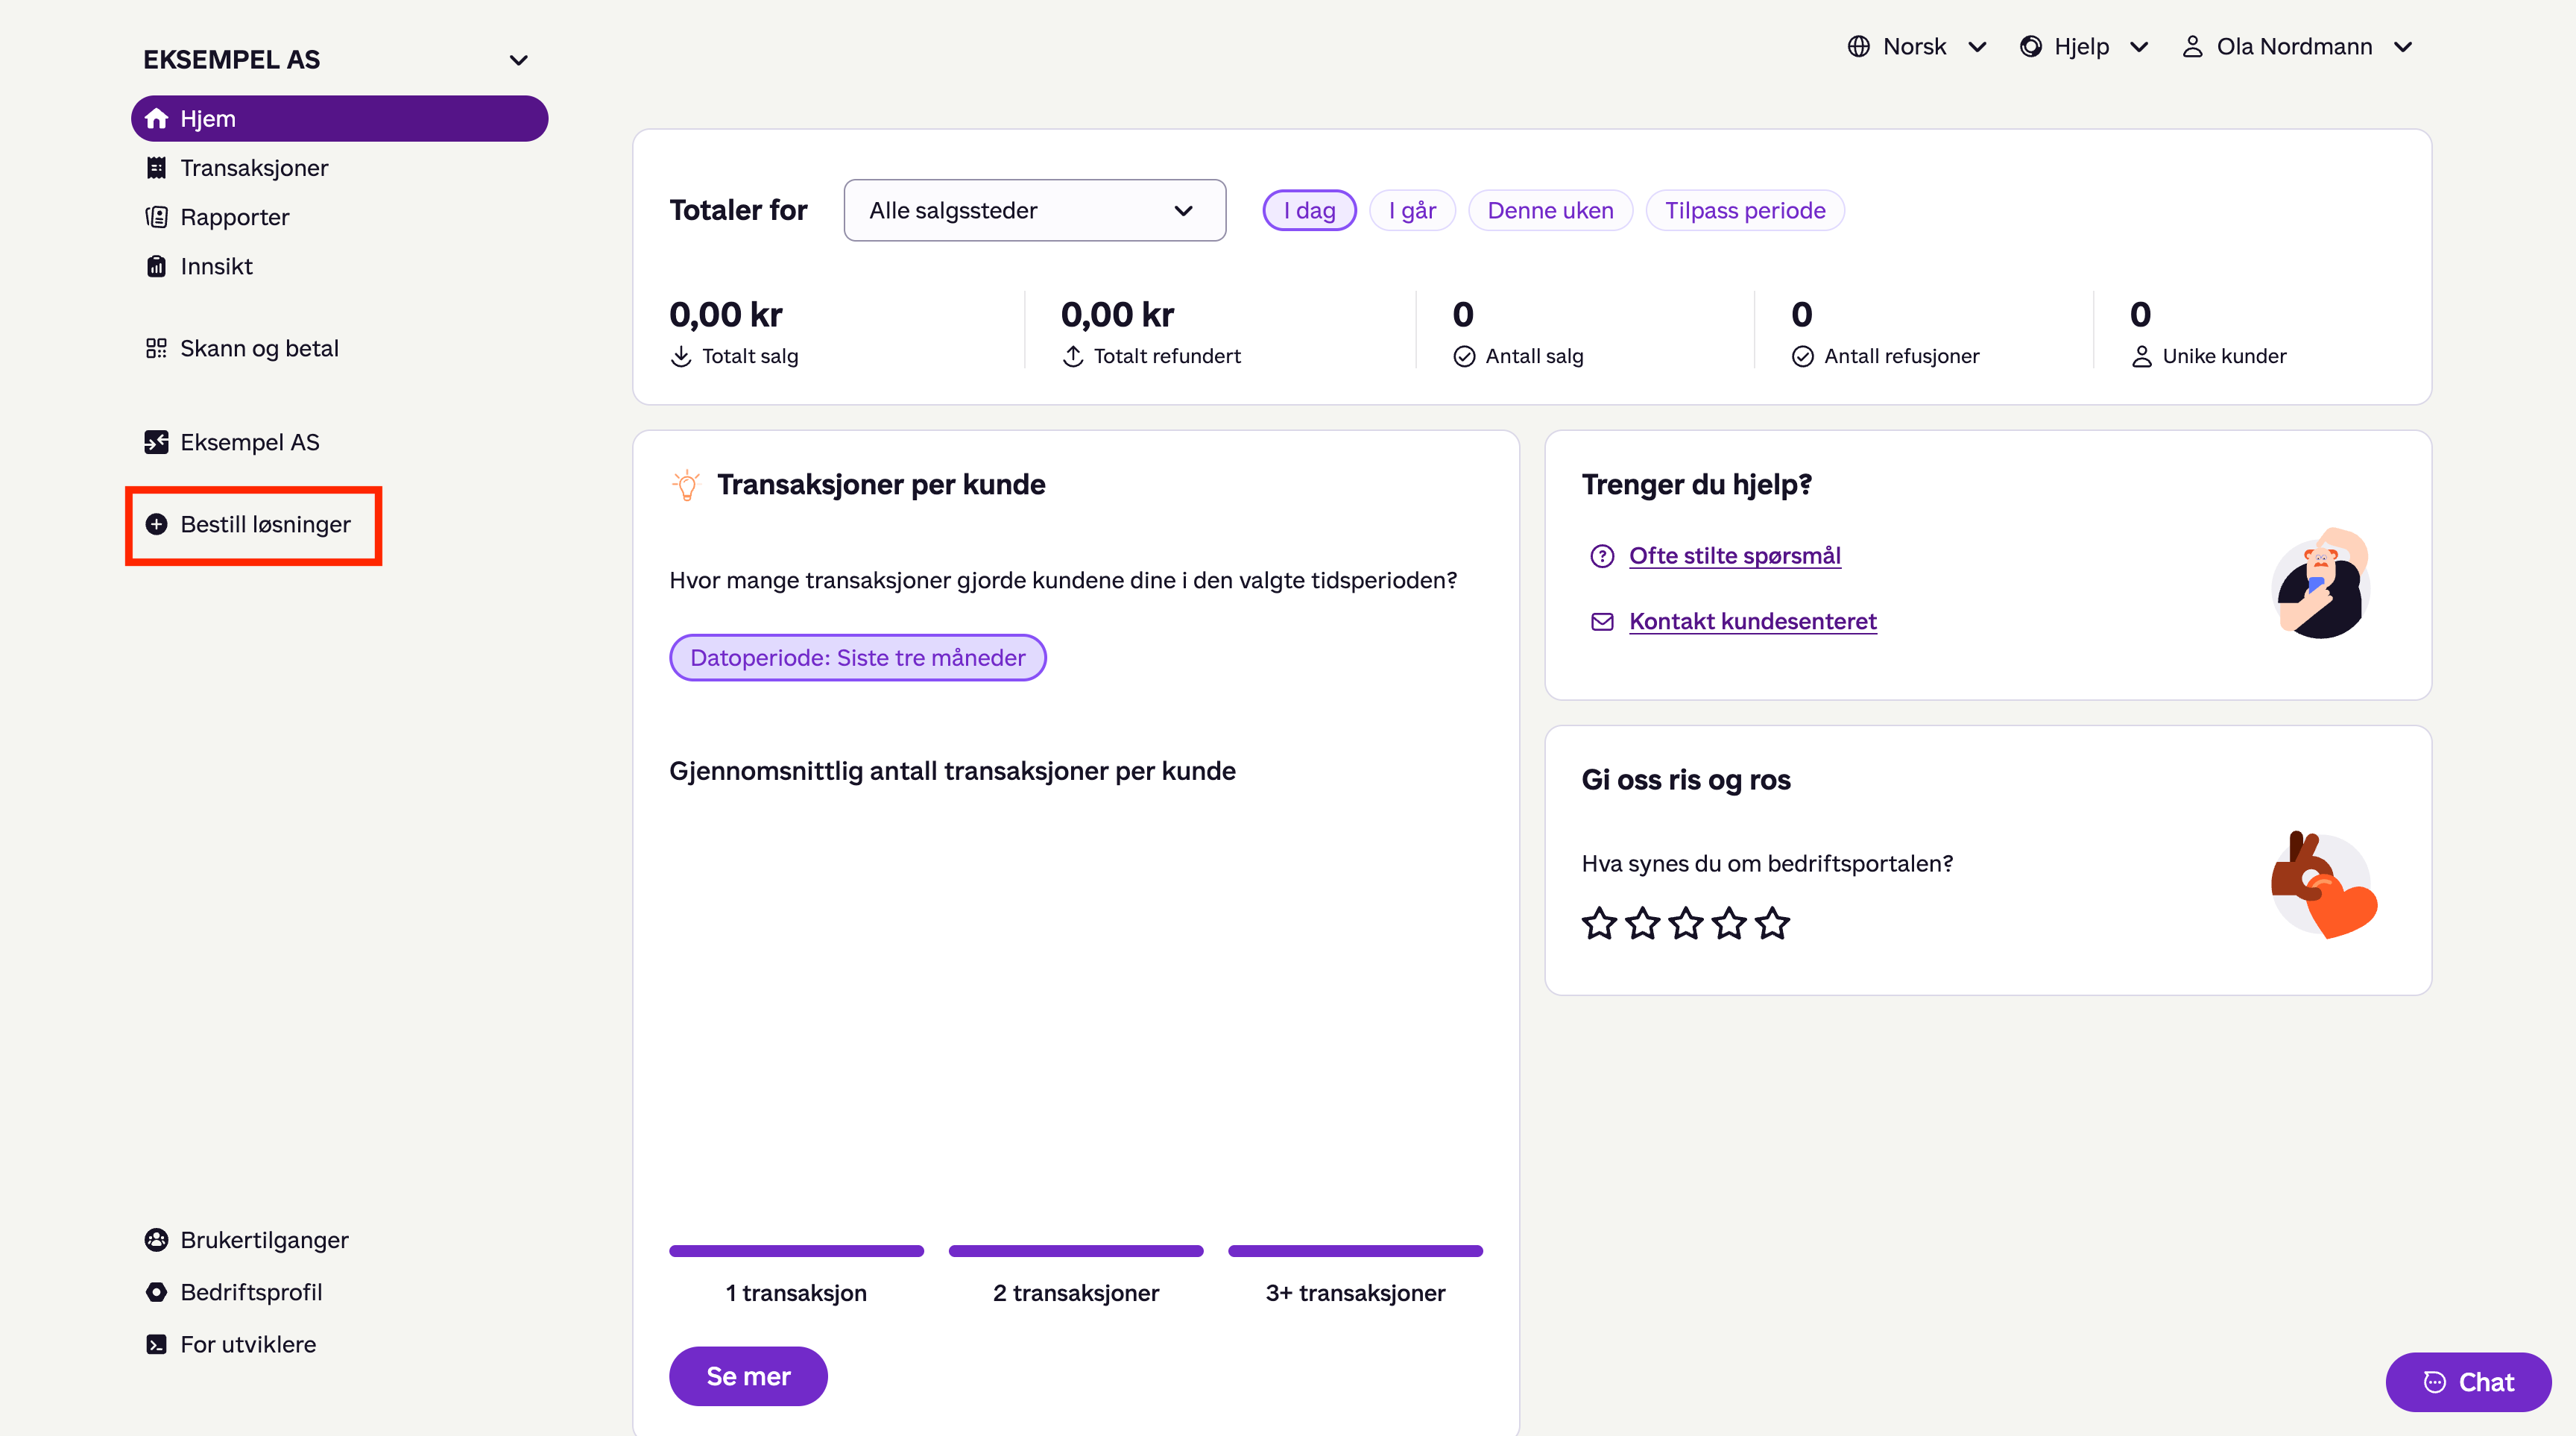Image resolution: width=2576 pixels, height=1436 pixels.
Task: Select the I dag period filter
Action: 1309,210
